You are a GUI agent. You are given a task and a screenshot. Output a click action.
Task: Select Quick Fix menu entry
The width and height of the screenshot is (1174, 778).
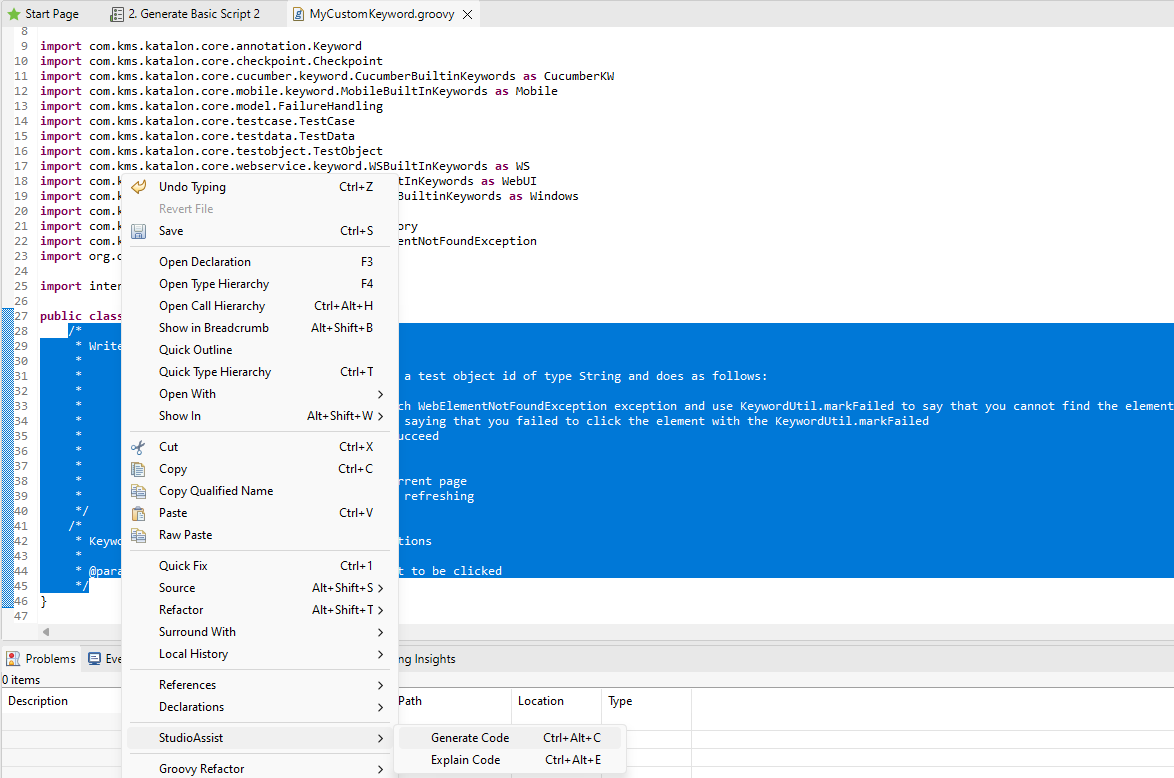click(259, 566)
